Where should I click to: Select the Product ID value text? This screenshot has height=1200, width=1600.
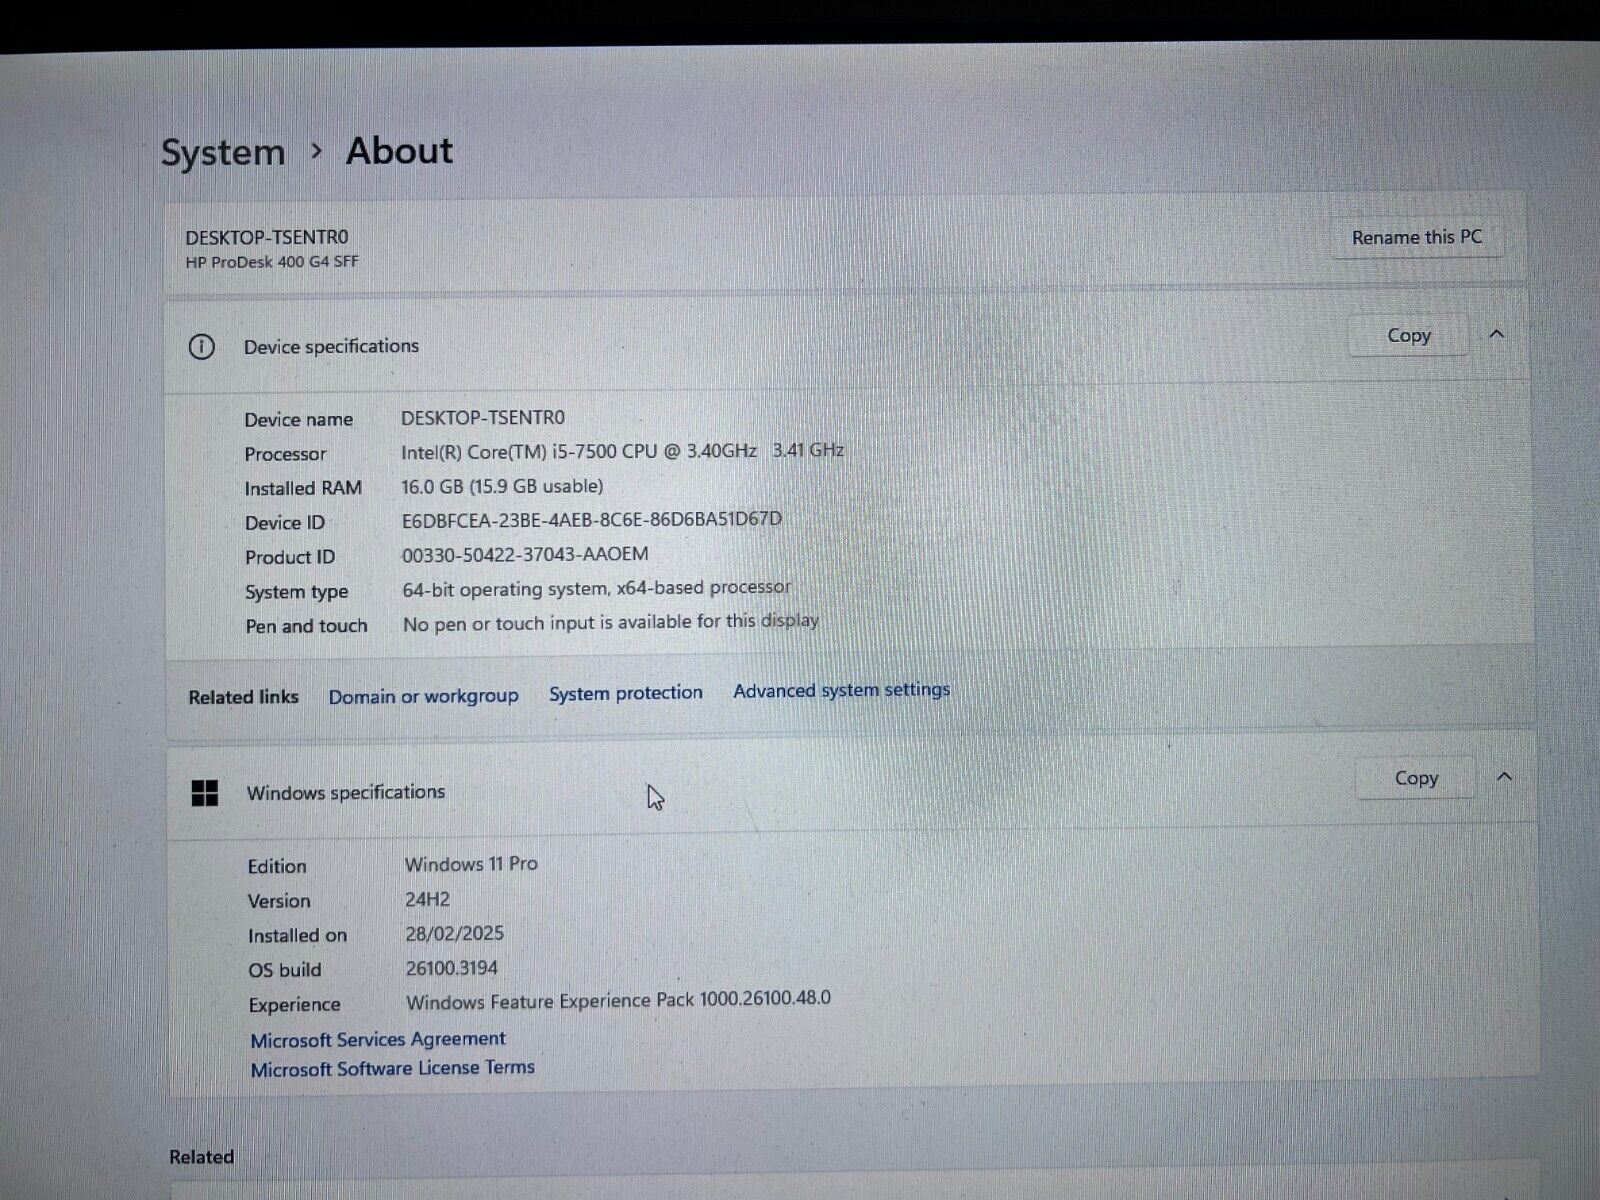click(525, 554)
